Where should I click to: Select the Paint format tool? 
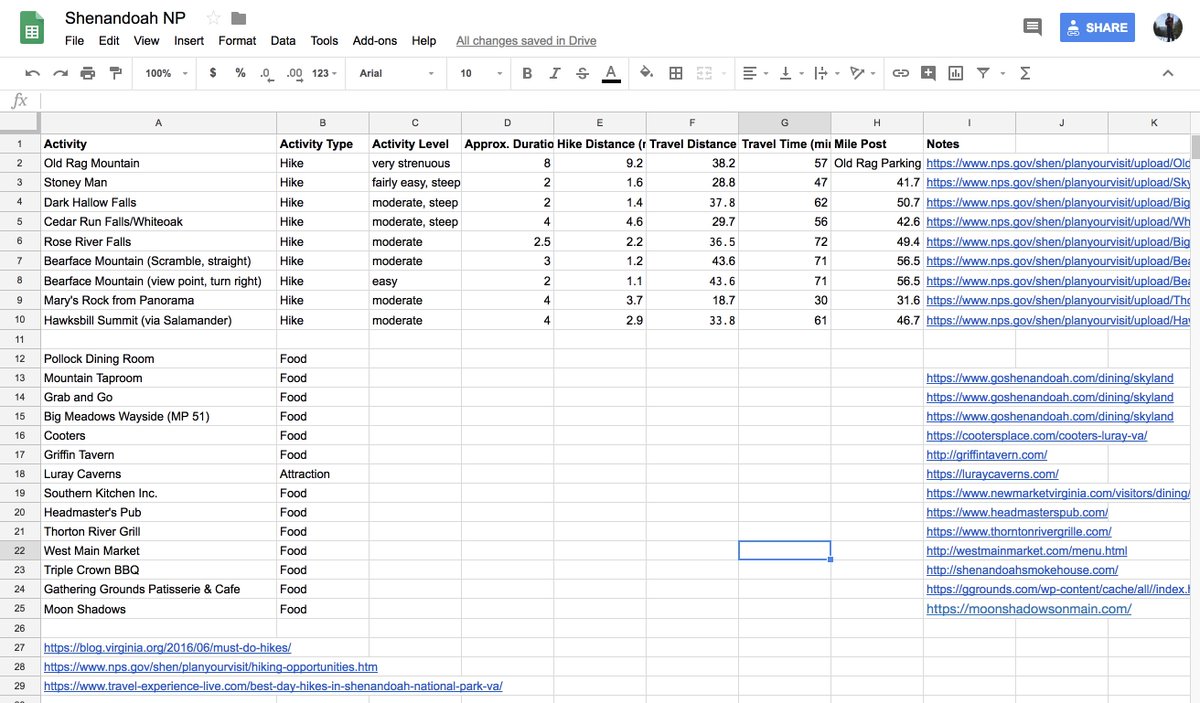pyautogui.click(x=115, y=73)
